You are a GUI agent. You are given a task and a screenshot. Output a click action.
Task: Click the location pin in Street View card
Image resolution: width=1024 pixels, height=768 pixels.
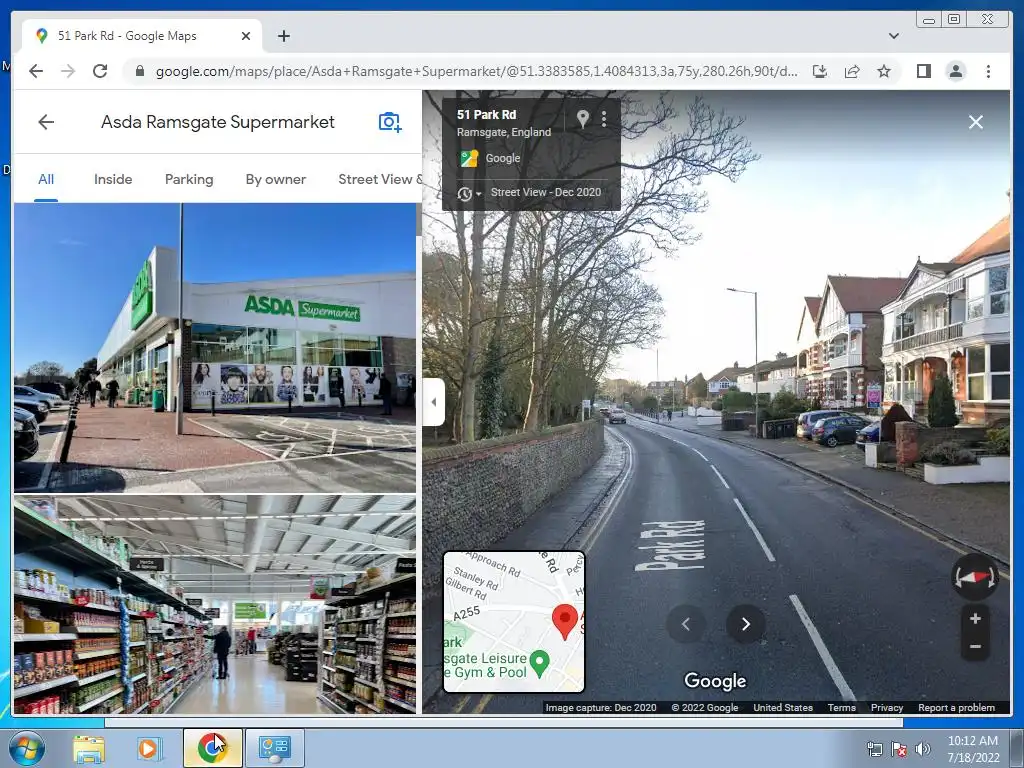(x=583, y=118)
